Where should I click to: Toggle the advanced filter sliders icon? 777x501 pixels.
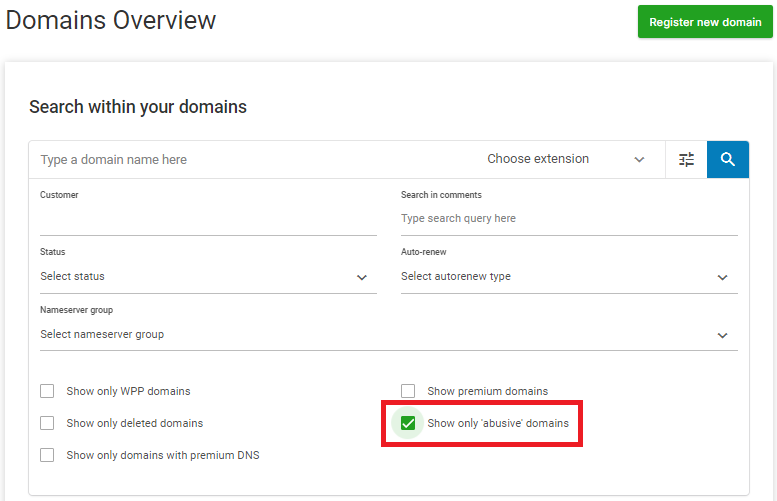click(x=686, y=160)
